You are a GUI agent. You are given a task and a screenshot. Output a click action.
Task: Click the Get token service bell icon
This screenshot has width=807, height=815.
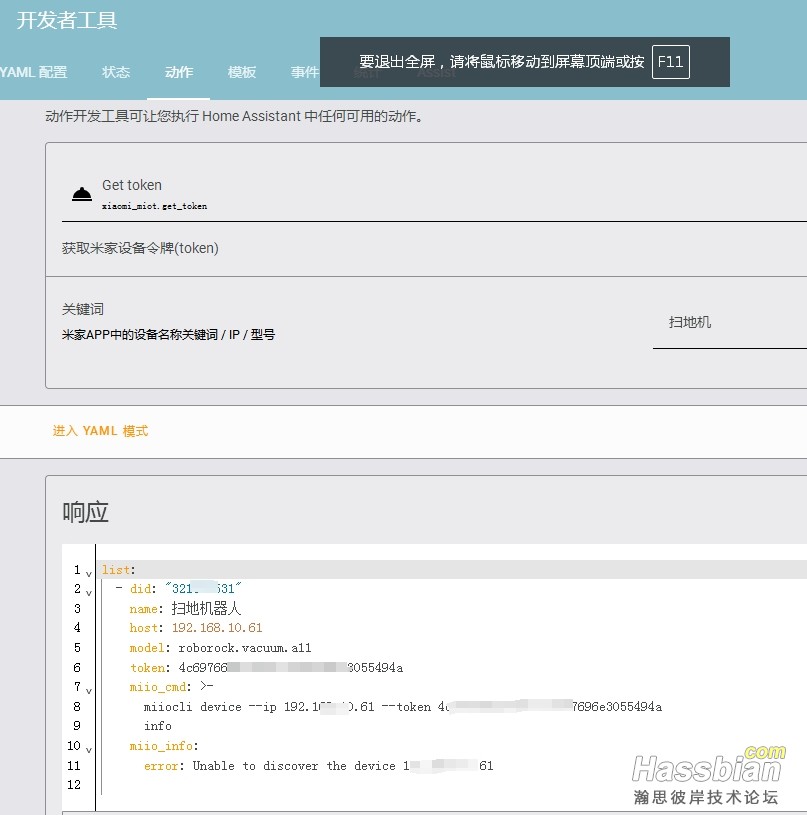[82, 194]
